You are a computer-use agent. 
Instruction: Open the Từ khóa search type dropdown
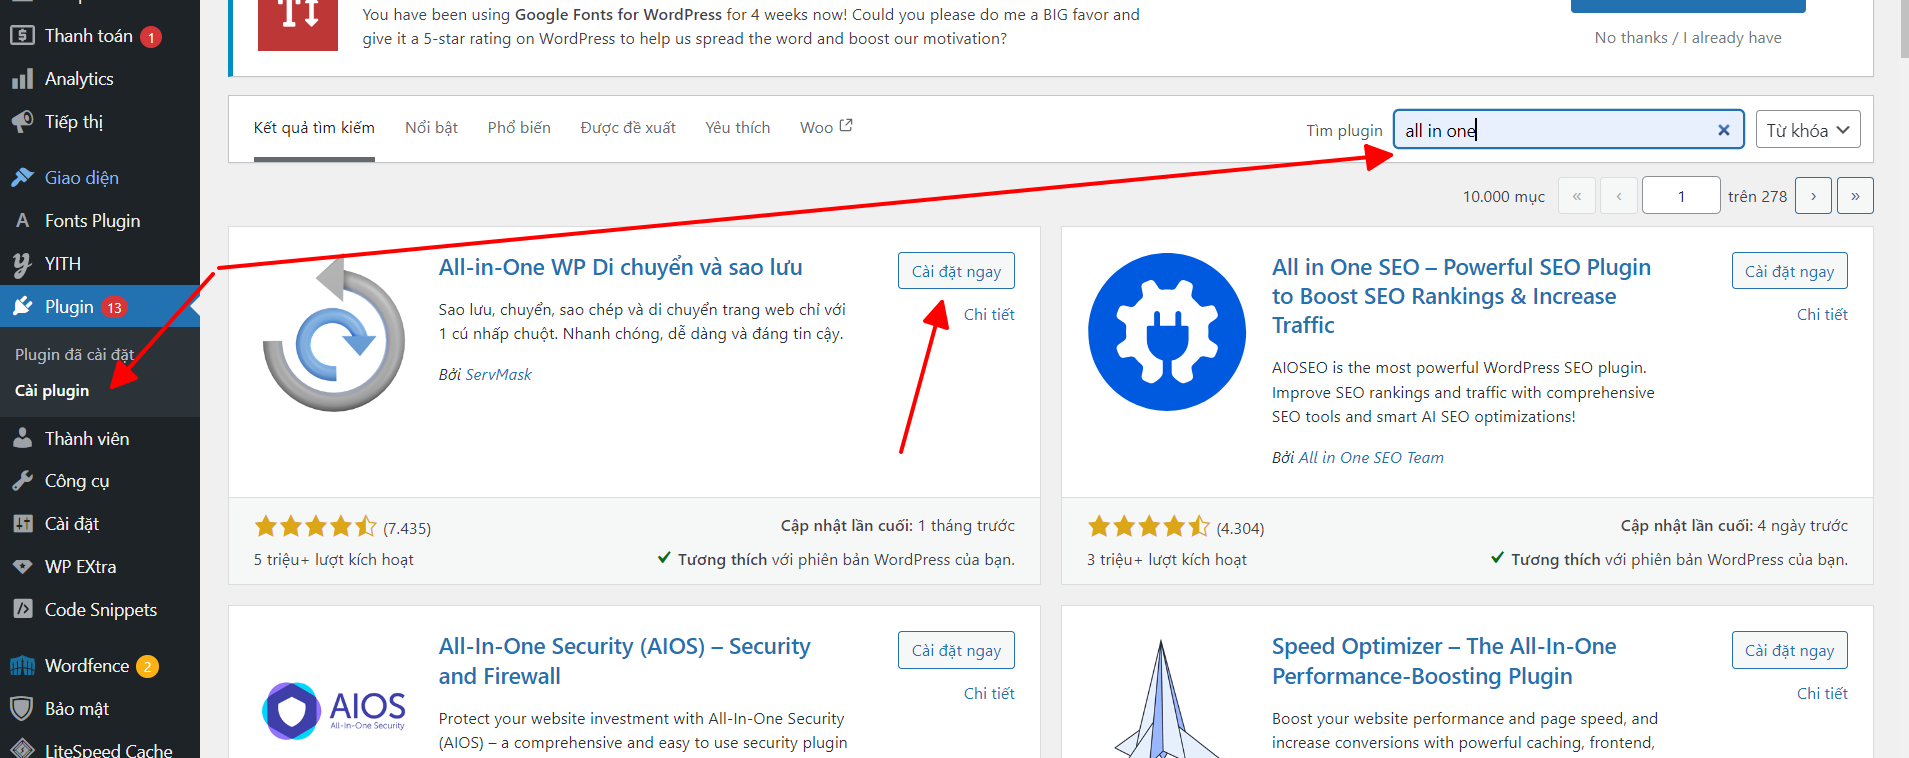click(1808, 130)
